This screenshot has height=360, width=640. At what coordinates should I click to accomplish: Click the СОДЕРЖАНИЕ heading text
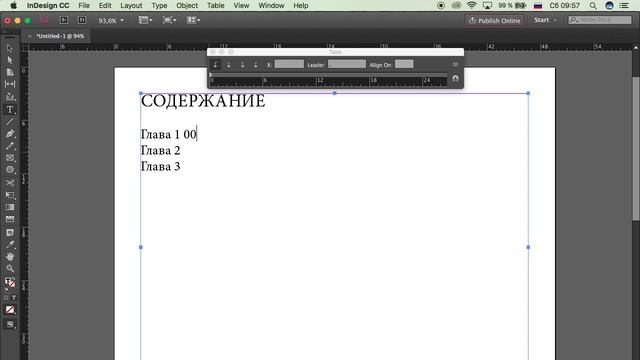click(203, 101)
